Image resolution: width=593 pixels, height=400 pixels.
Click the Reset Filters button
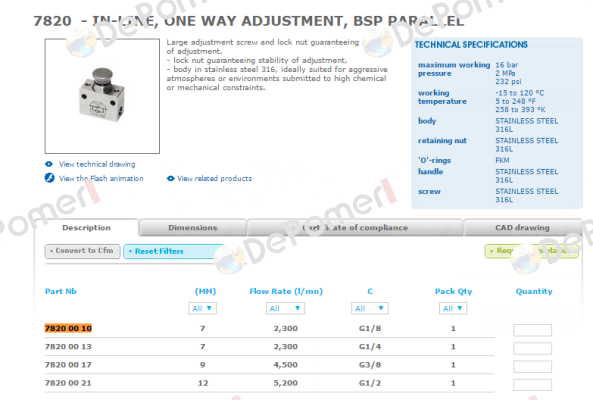tap(174, 251)
